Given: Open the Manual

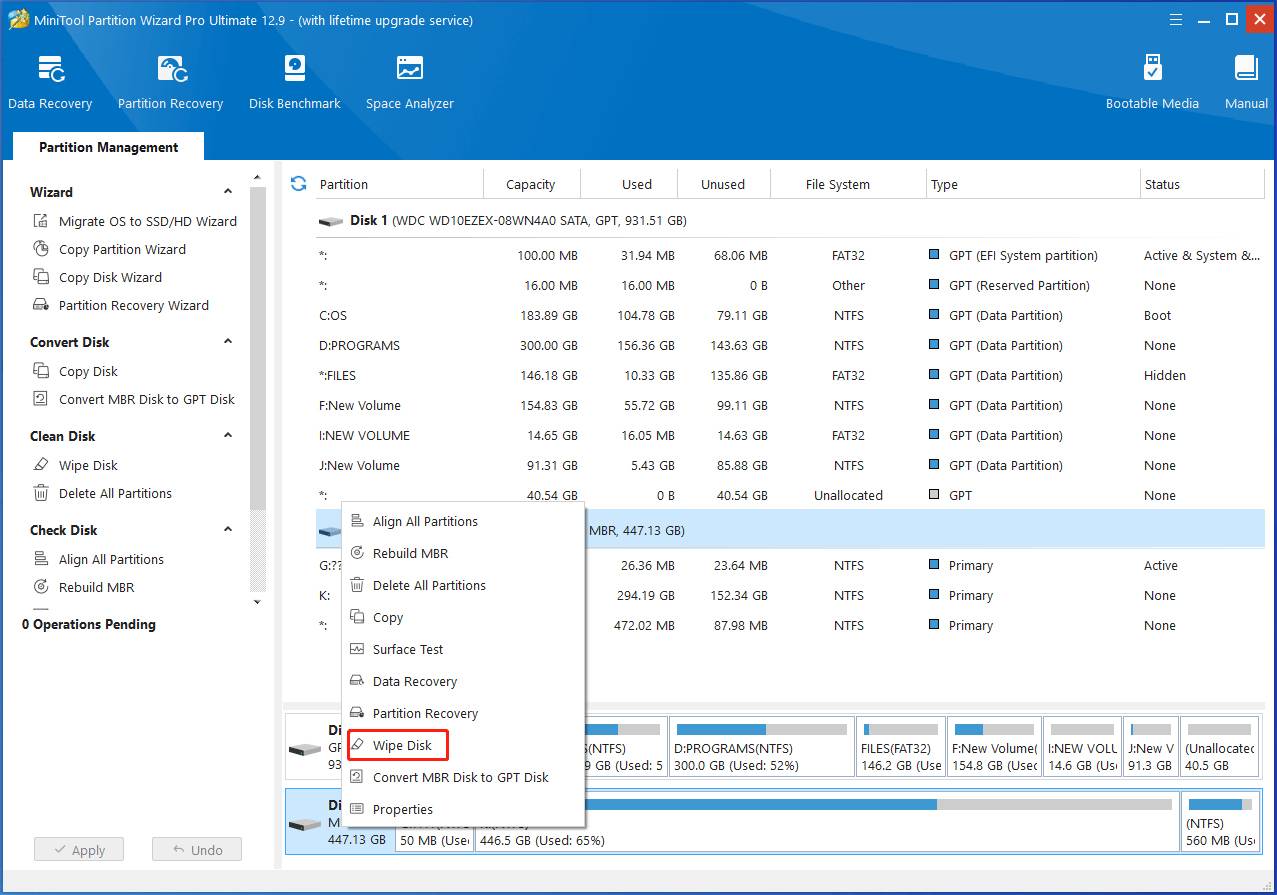Looking at the screenshot, I should [x=1246, y=83].
